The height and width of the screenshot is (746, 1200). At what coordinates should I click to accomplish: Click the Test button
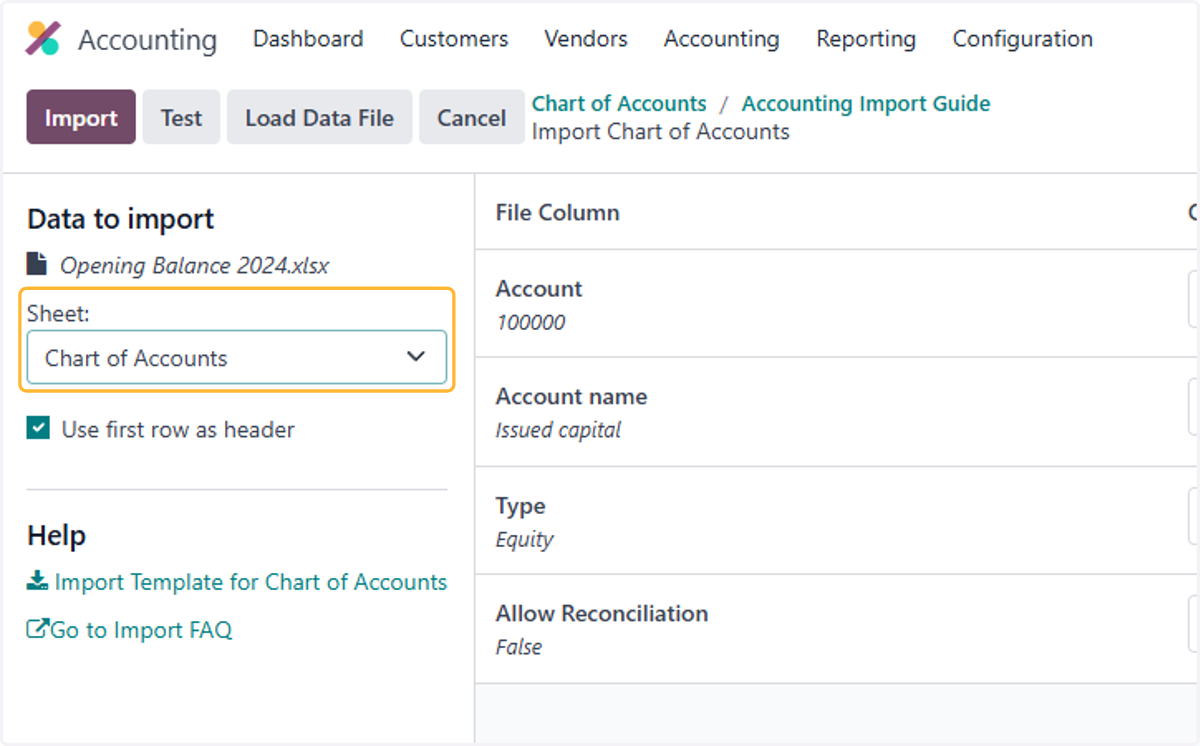point(181,117)
